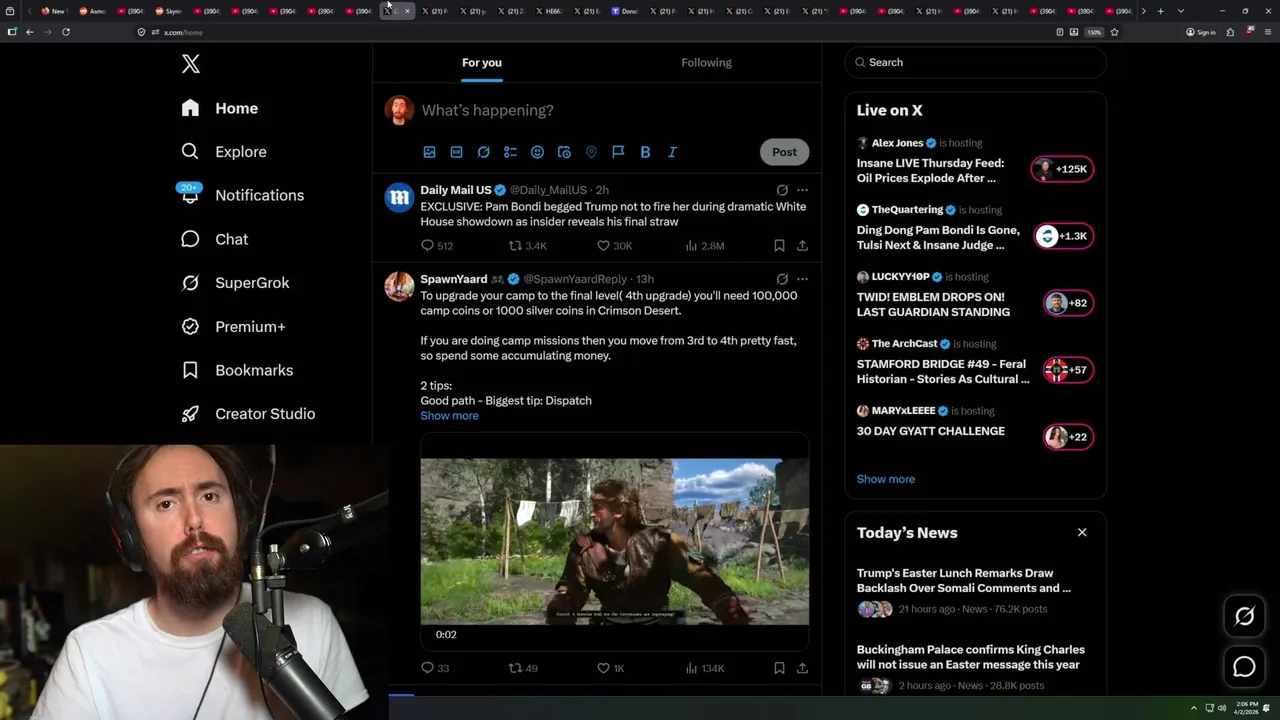The width and height of the screenshot is (1280, 720).
Task: Bookmark this page star icon
Action: (1114, 32)
